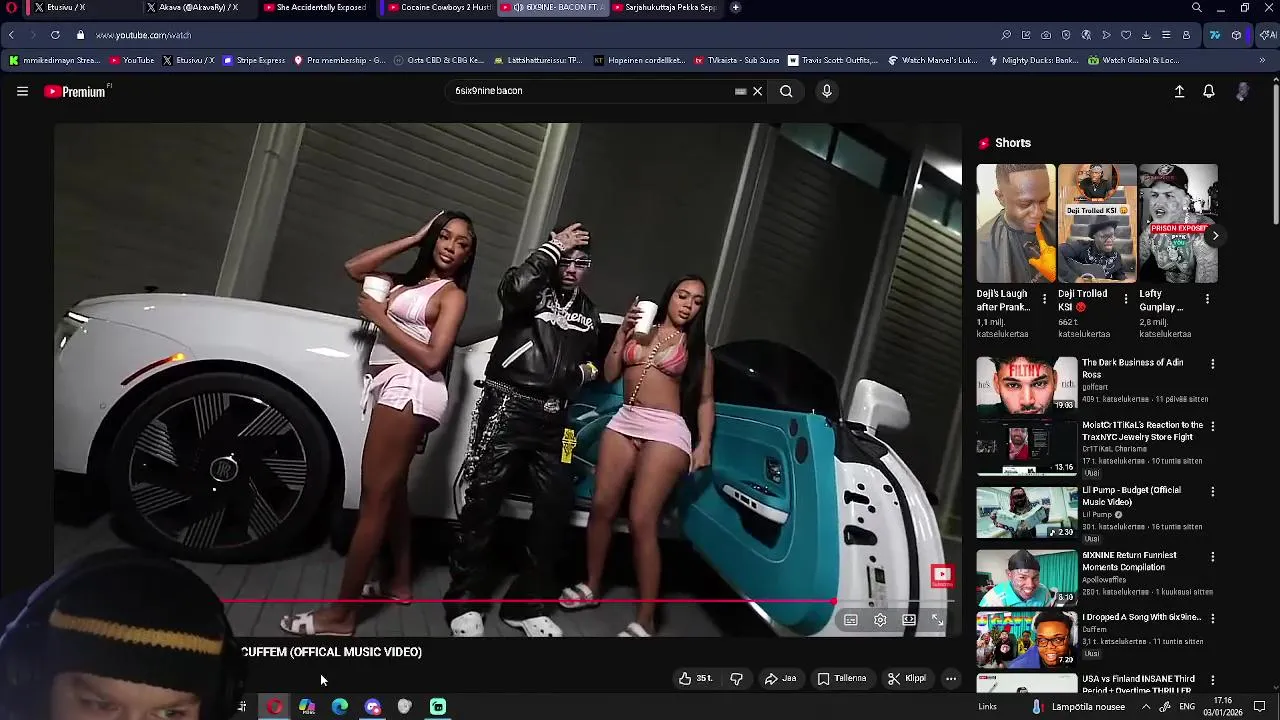The image size is (1280, 720).
Task: Open the on-screen keyboard in search box
Action: (740, 91)
